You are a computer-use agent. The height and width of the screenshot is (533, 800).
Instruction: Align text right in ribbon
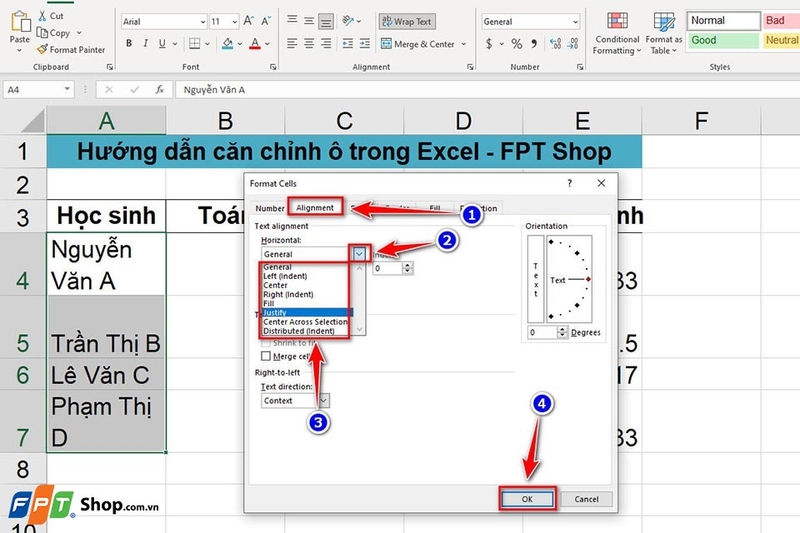pyautogui.click(x=326, y=44)
